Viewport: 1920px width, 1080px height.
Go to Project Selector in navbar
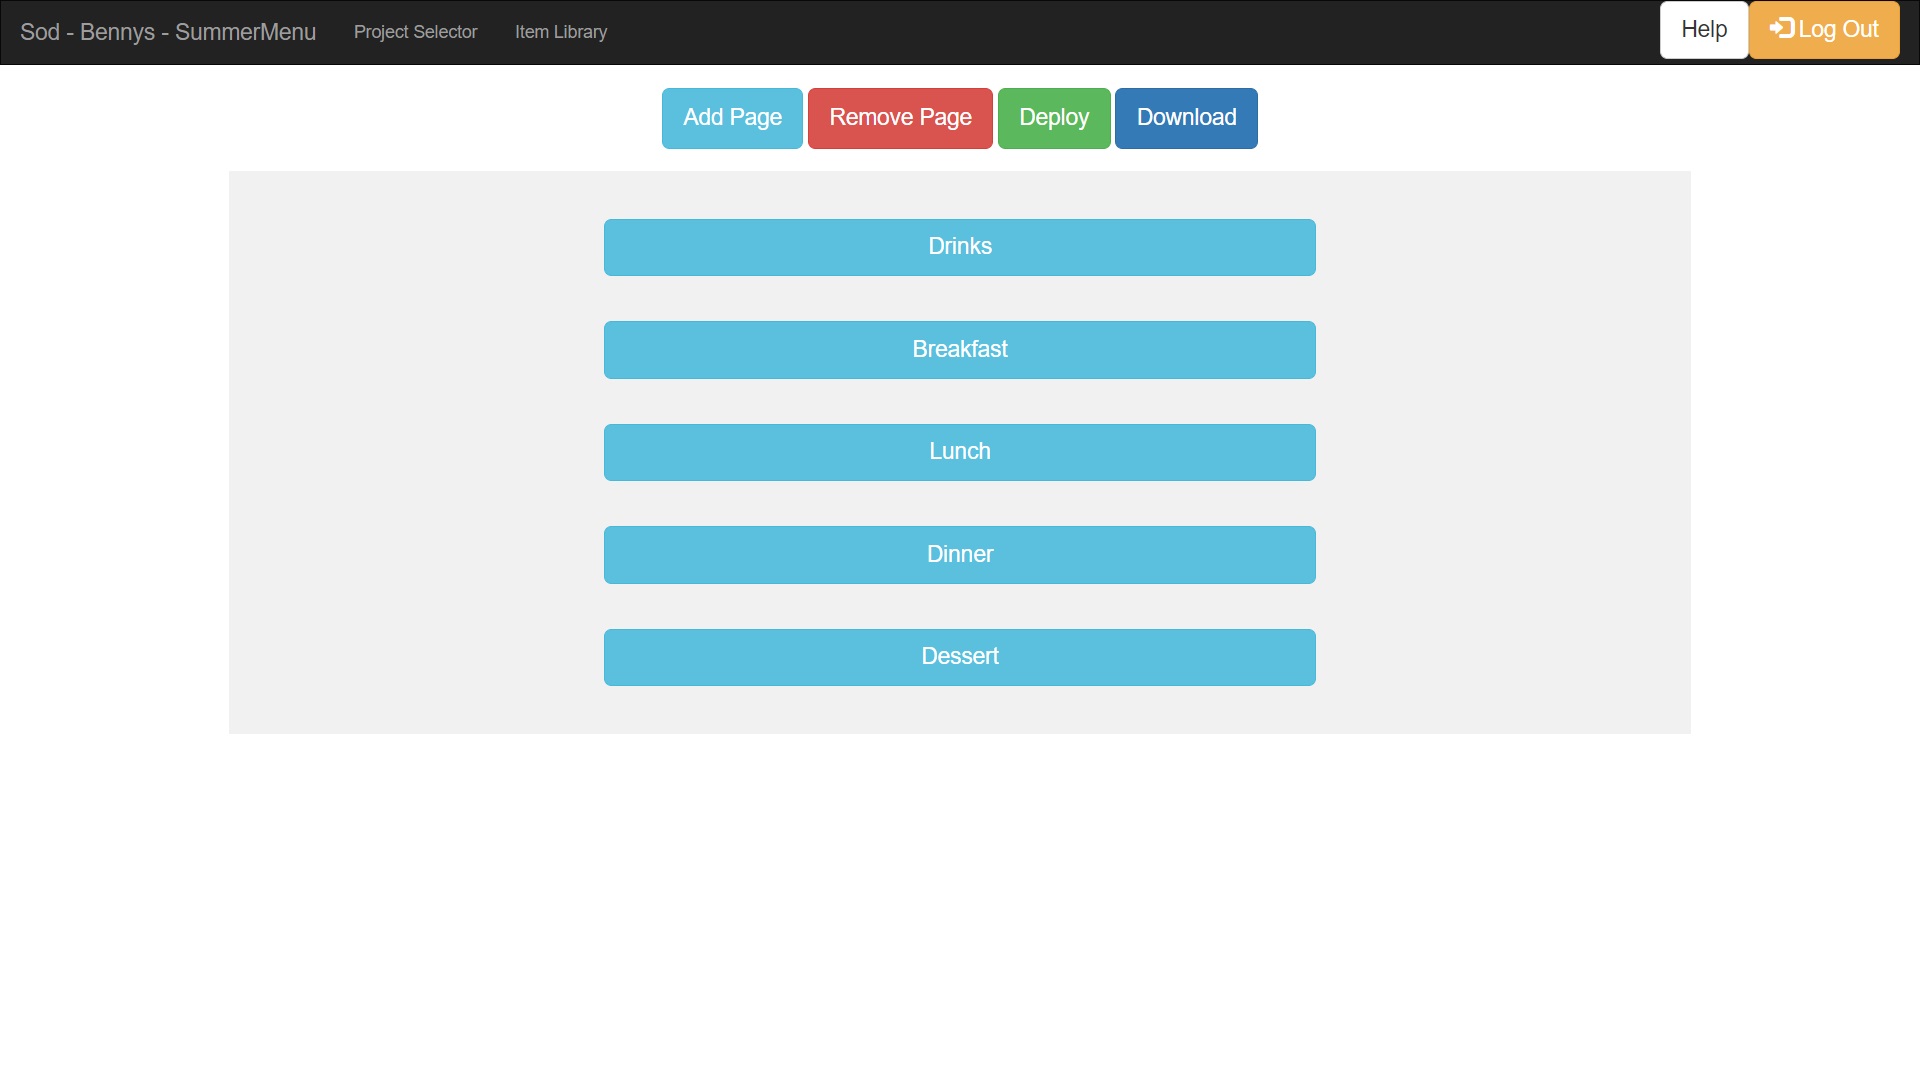point(415,32)
